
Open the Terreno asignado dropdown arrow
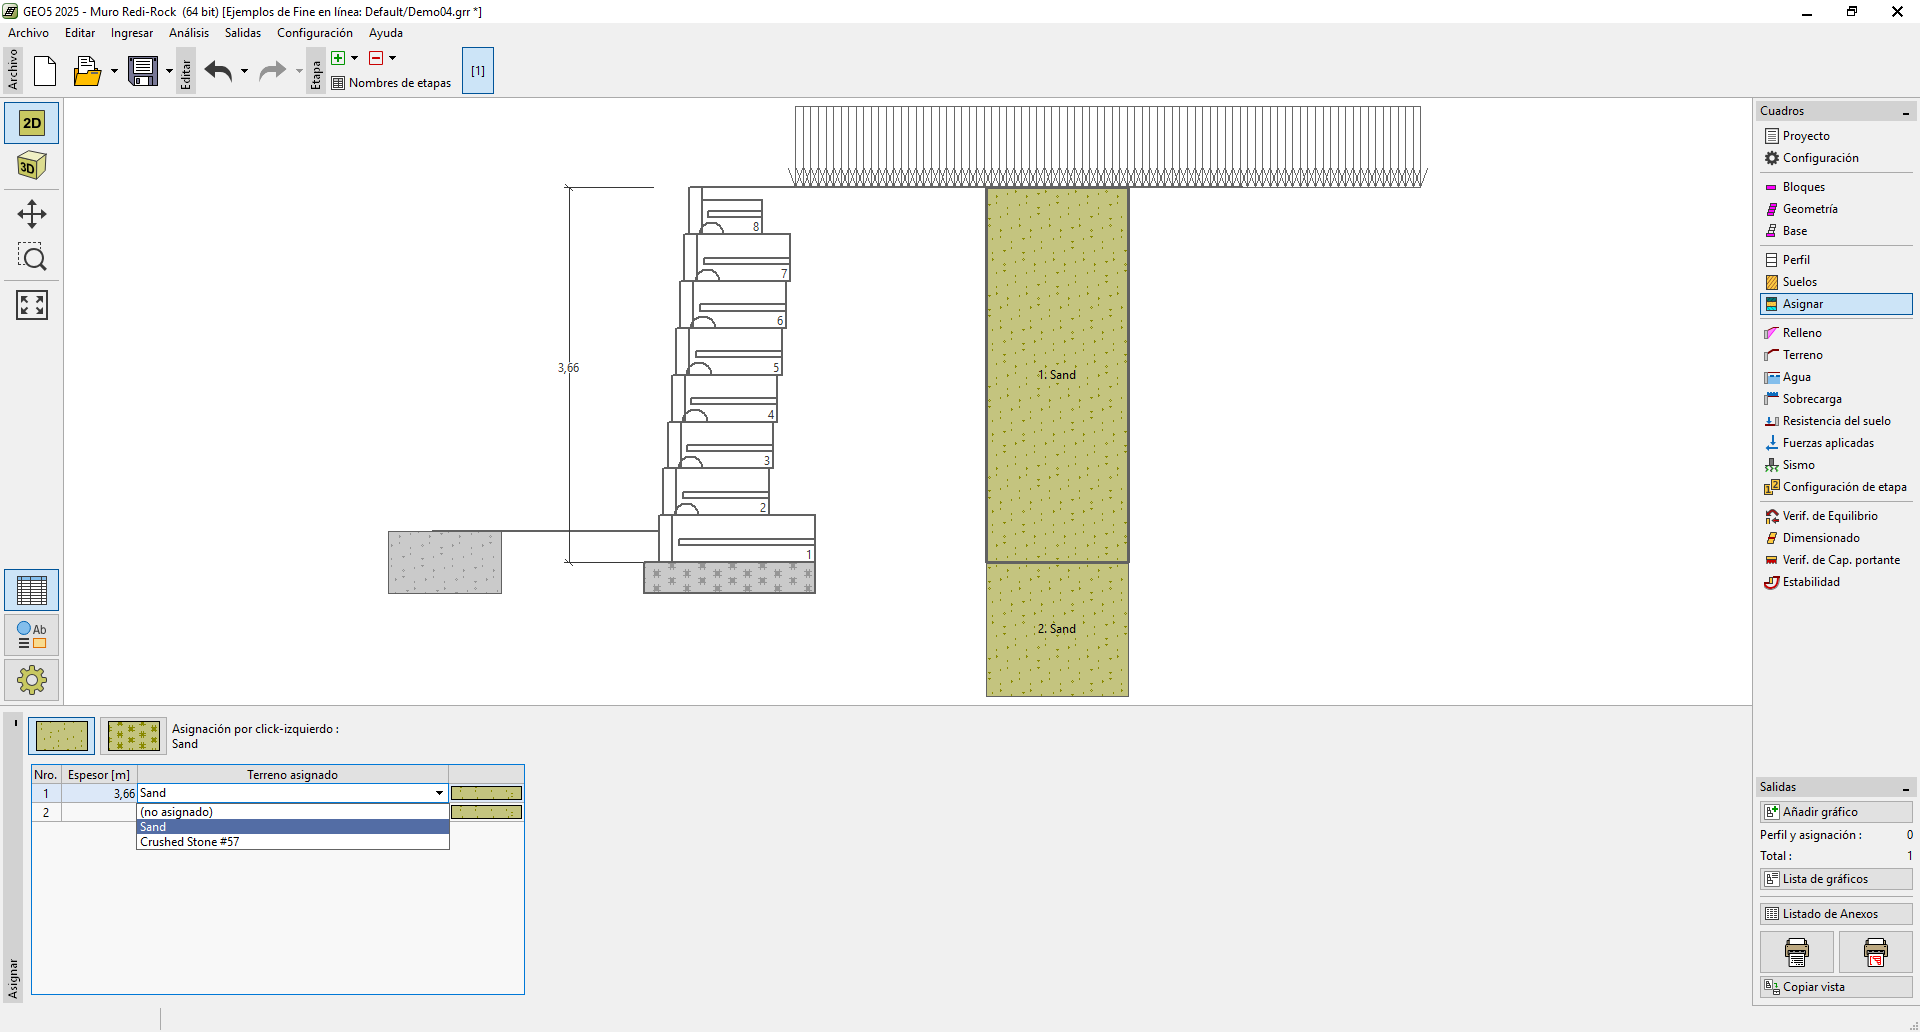pos(439,793)
